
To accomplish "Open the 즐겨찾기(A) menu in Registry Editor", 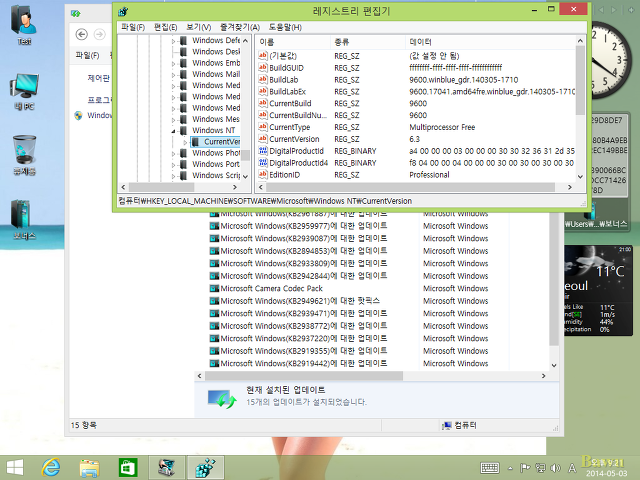I will [x=240, y=27].
